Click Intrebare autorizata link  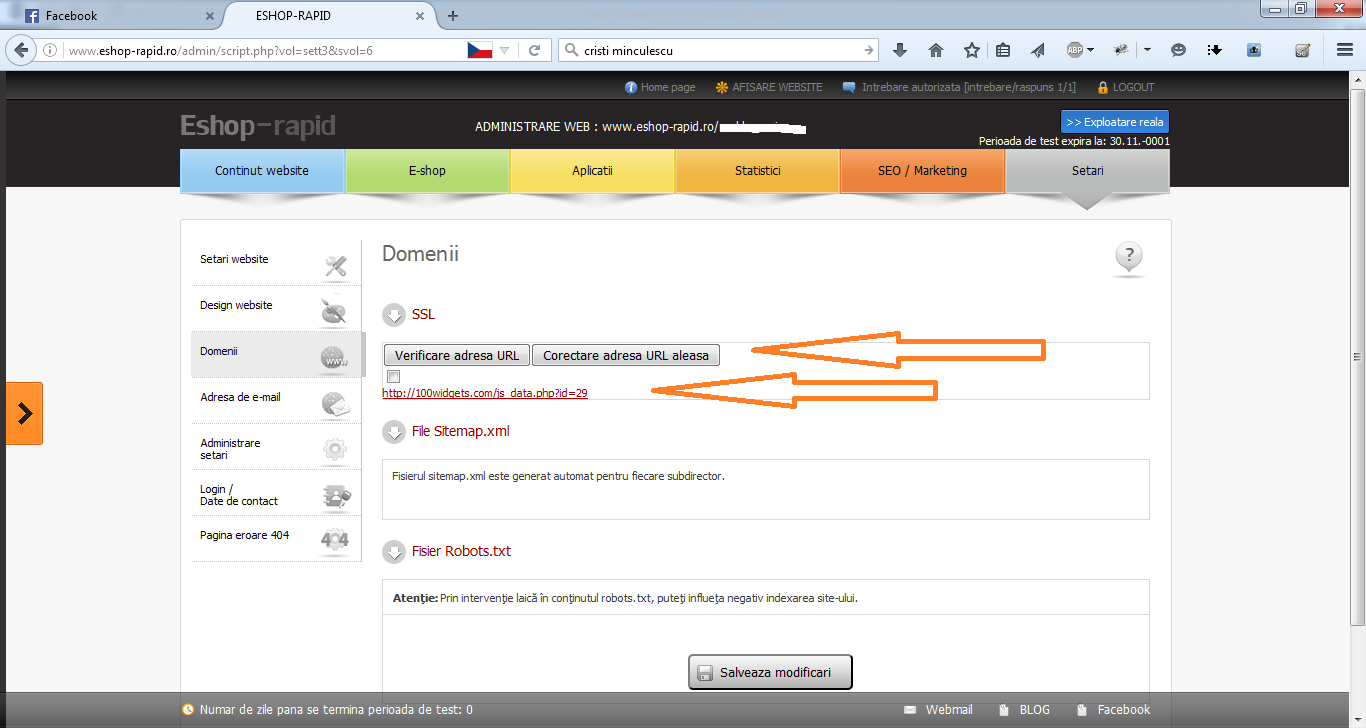click(x=959, y=87)
